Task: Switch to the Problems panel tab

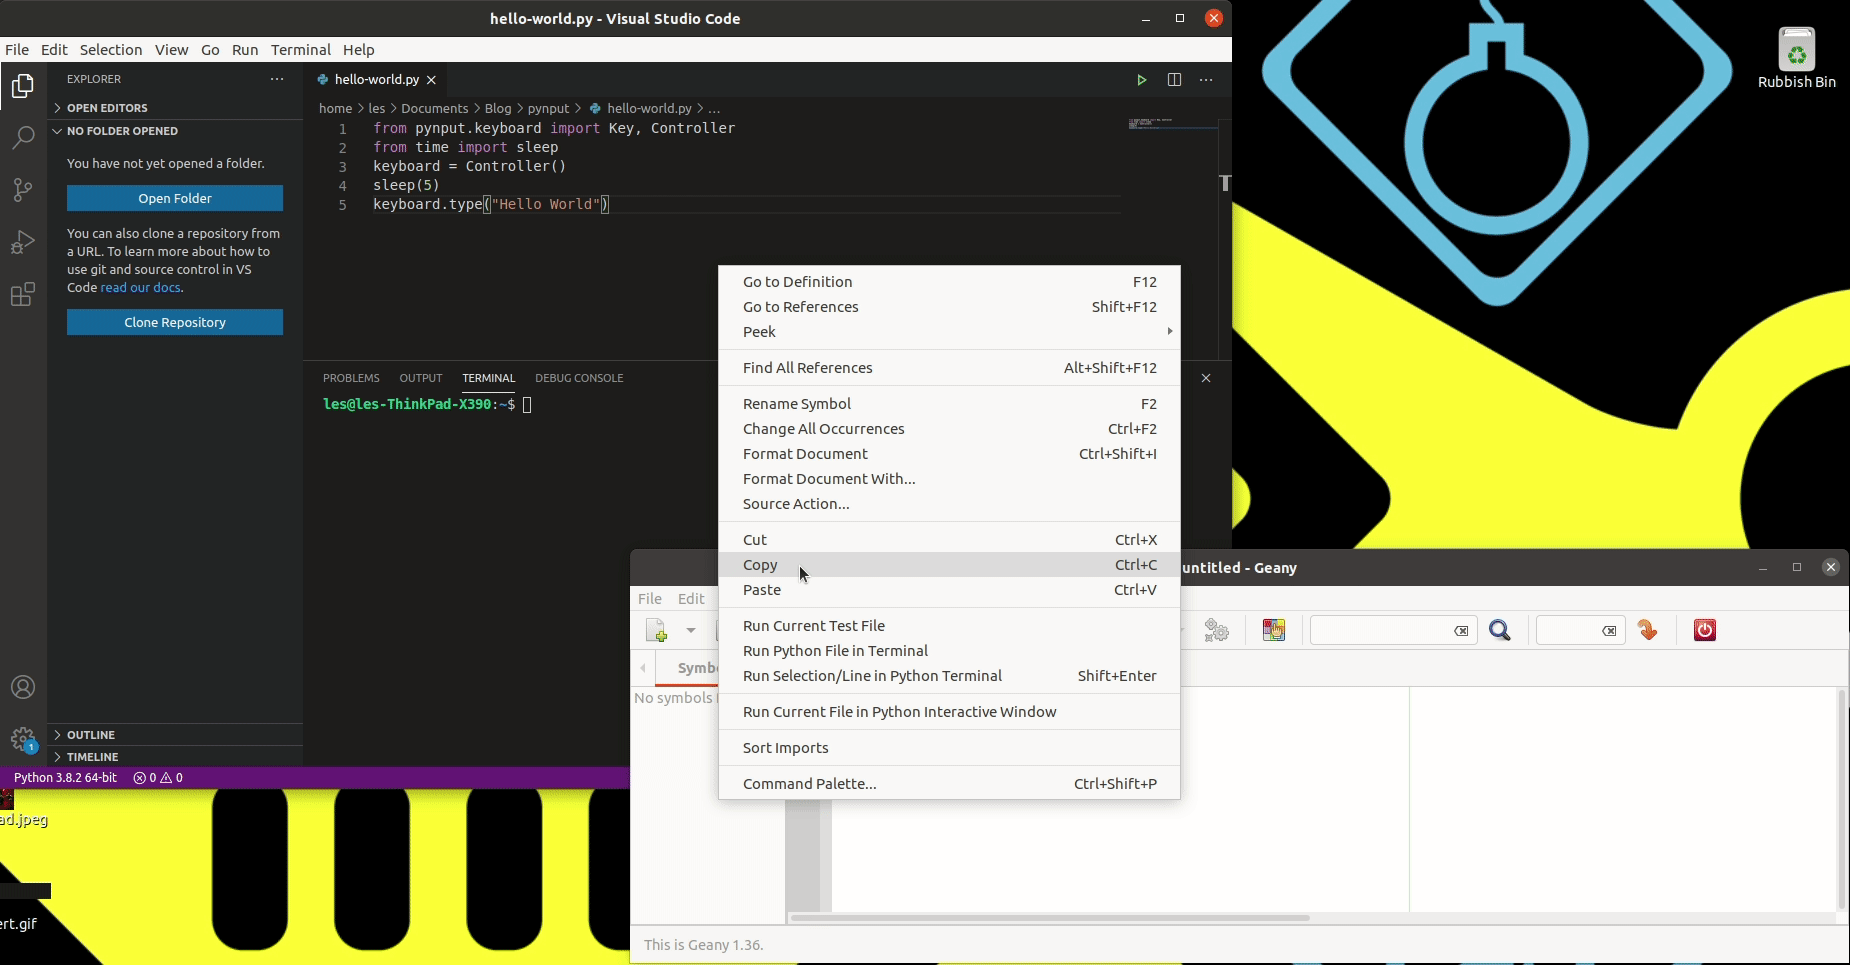Action: coord(351,378)
